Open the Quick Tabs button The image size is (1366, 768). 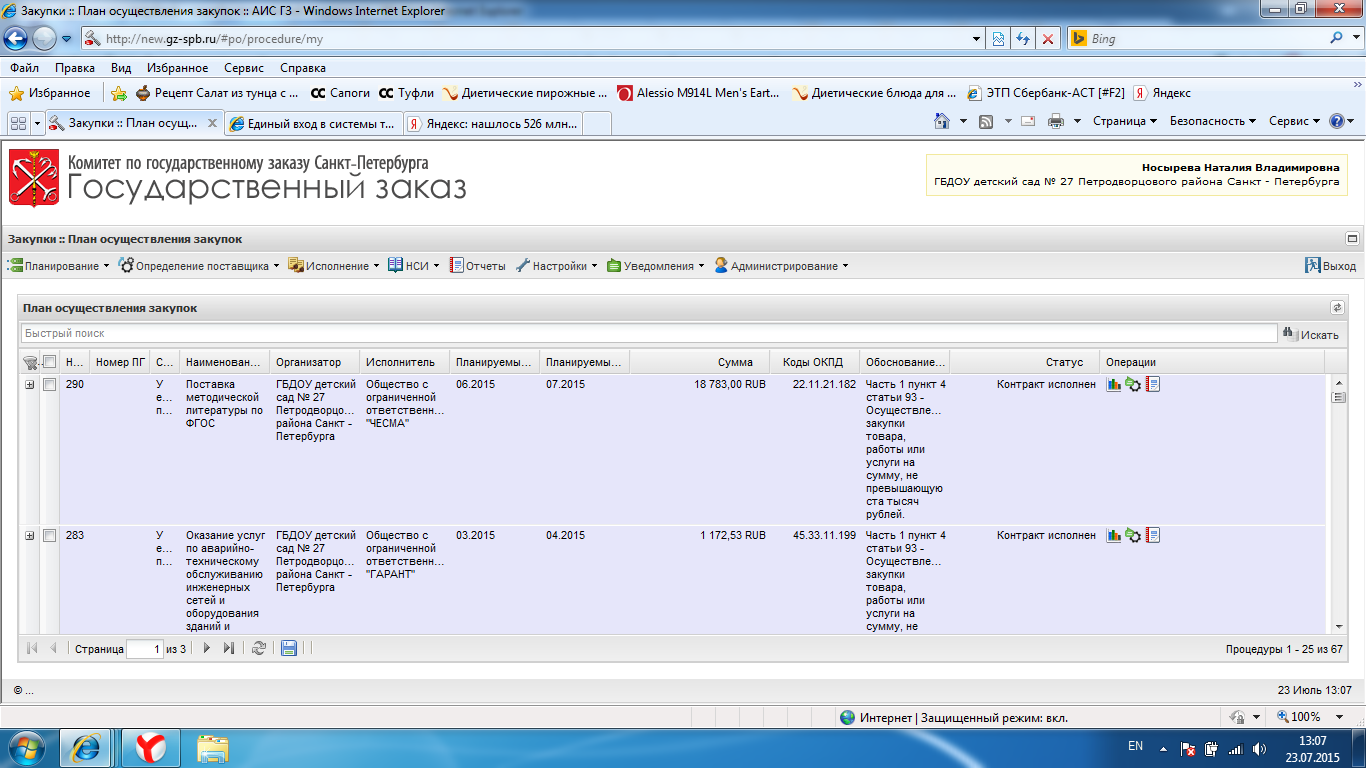[18, 123]
